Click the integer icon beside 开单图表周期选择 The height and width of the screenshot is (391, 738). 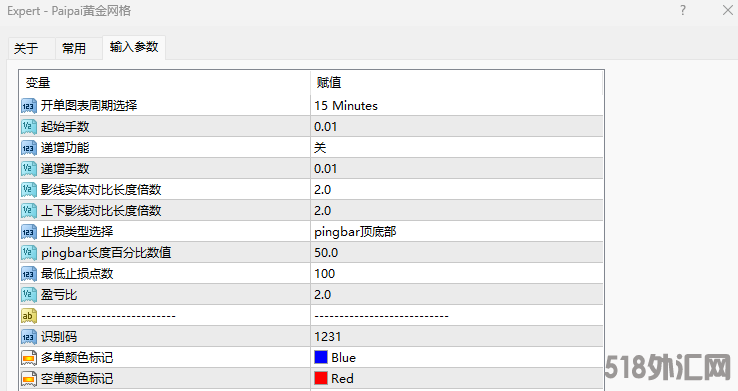(x=29, y=106)
